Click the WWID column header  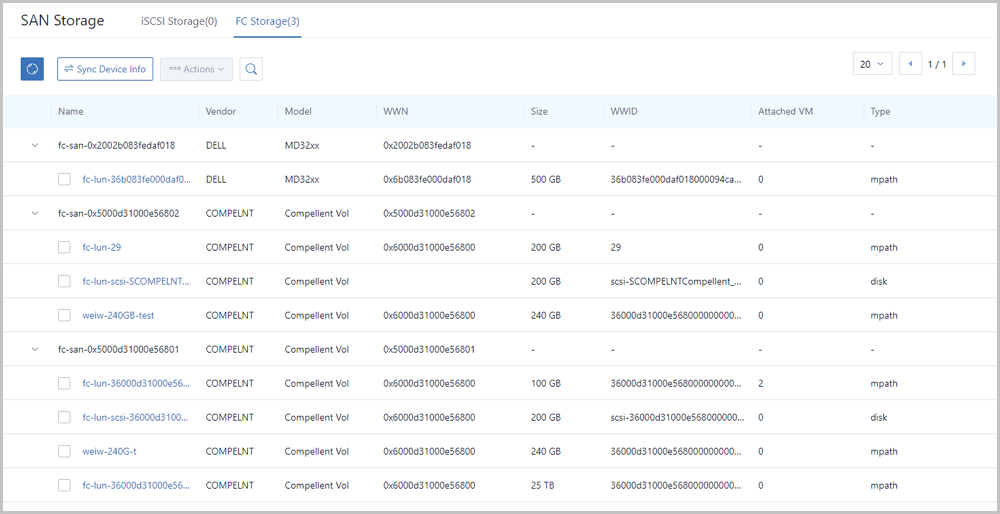pos(624,112)
